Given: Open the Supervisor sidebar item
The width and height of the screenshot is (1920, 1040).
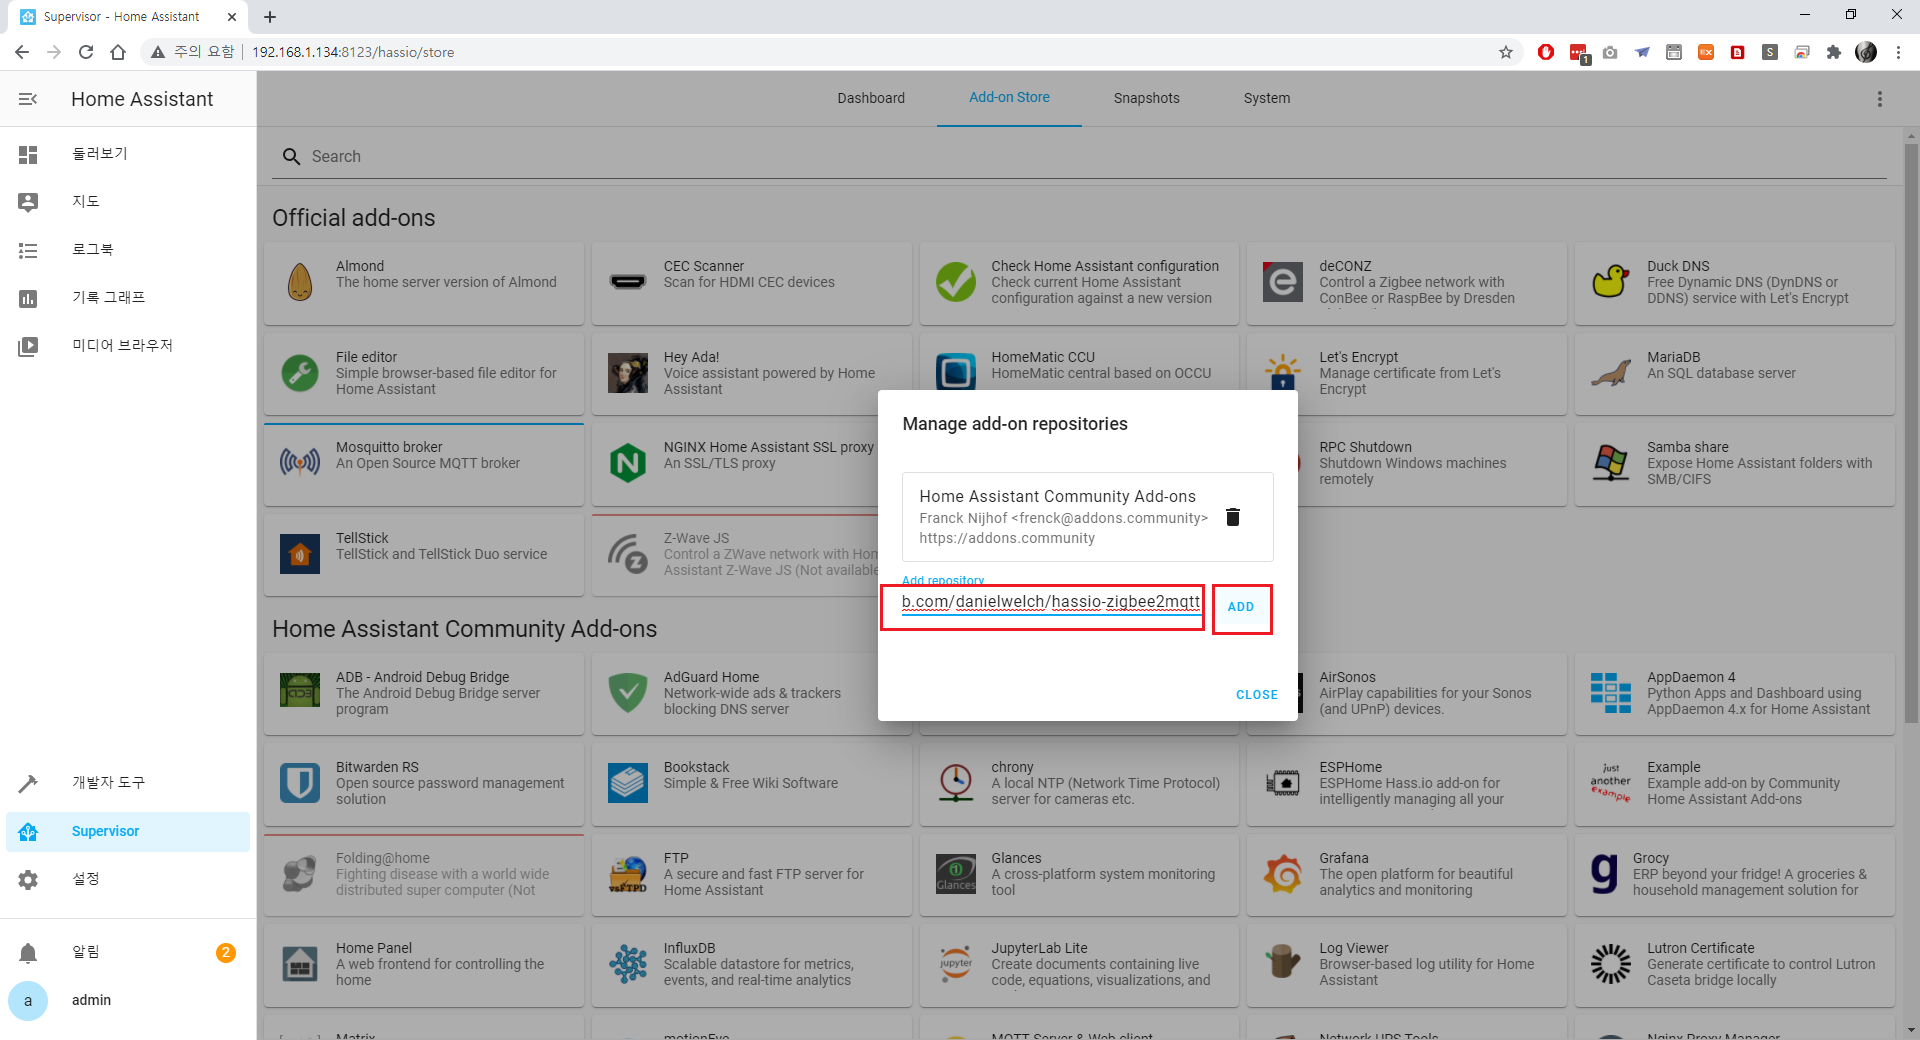Looking at the screenshot, I should coord(128,831).
